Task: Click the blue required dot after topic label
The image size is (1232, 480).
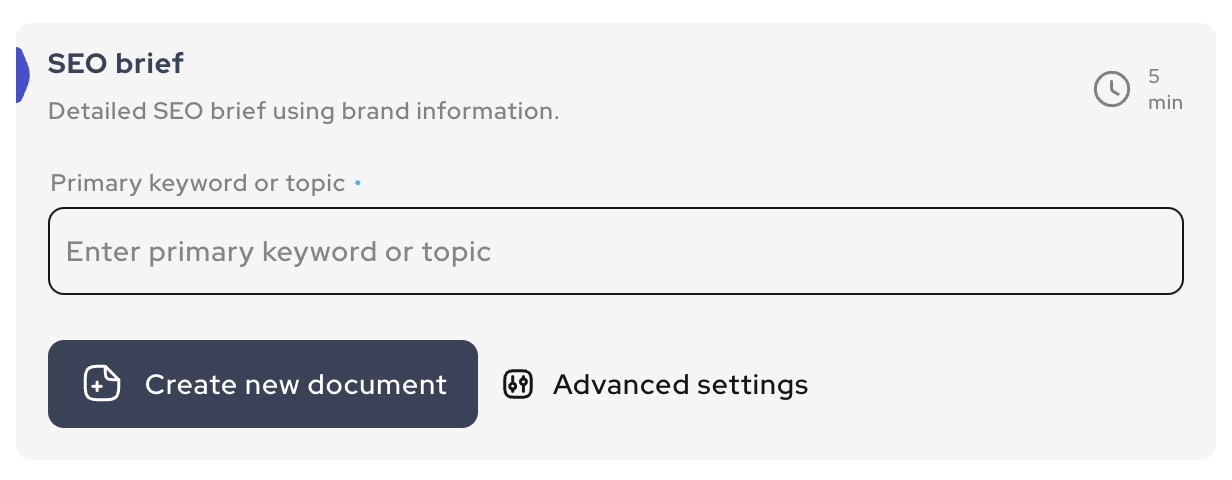Action: (x=358, y=184)
